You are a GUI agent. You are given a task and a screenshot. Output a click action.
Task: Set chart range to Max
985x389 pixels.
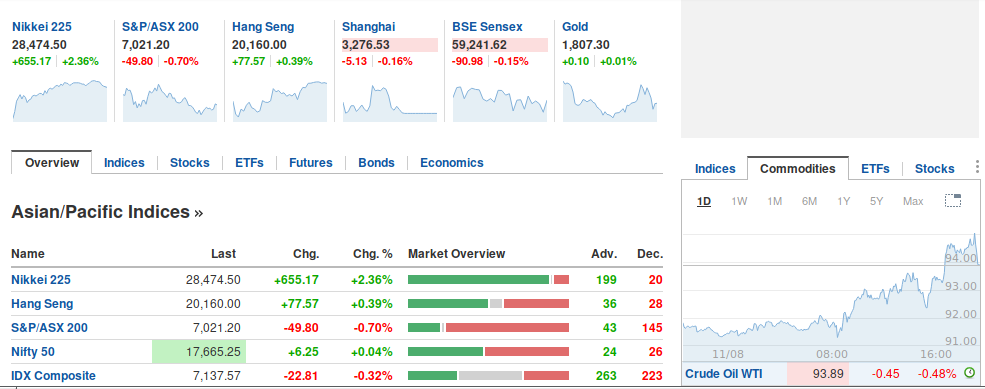coord(913,201)
